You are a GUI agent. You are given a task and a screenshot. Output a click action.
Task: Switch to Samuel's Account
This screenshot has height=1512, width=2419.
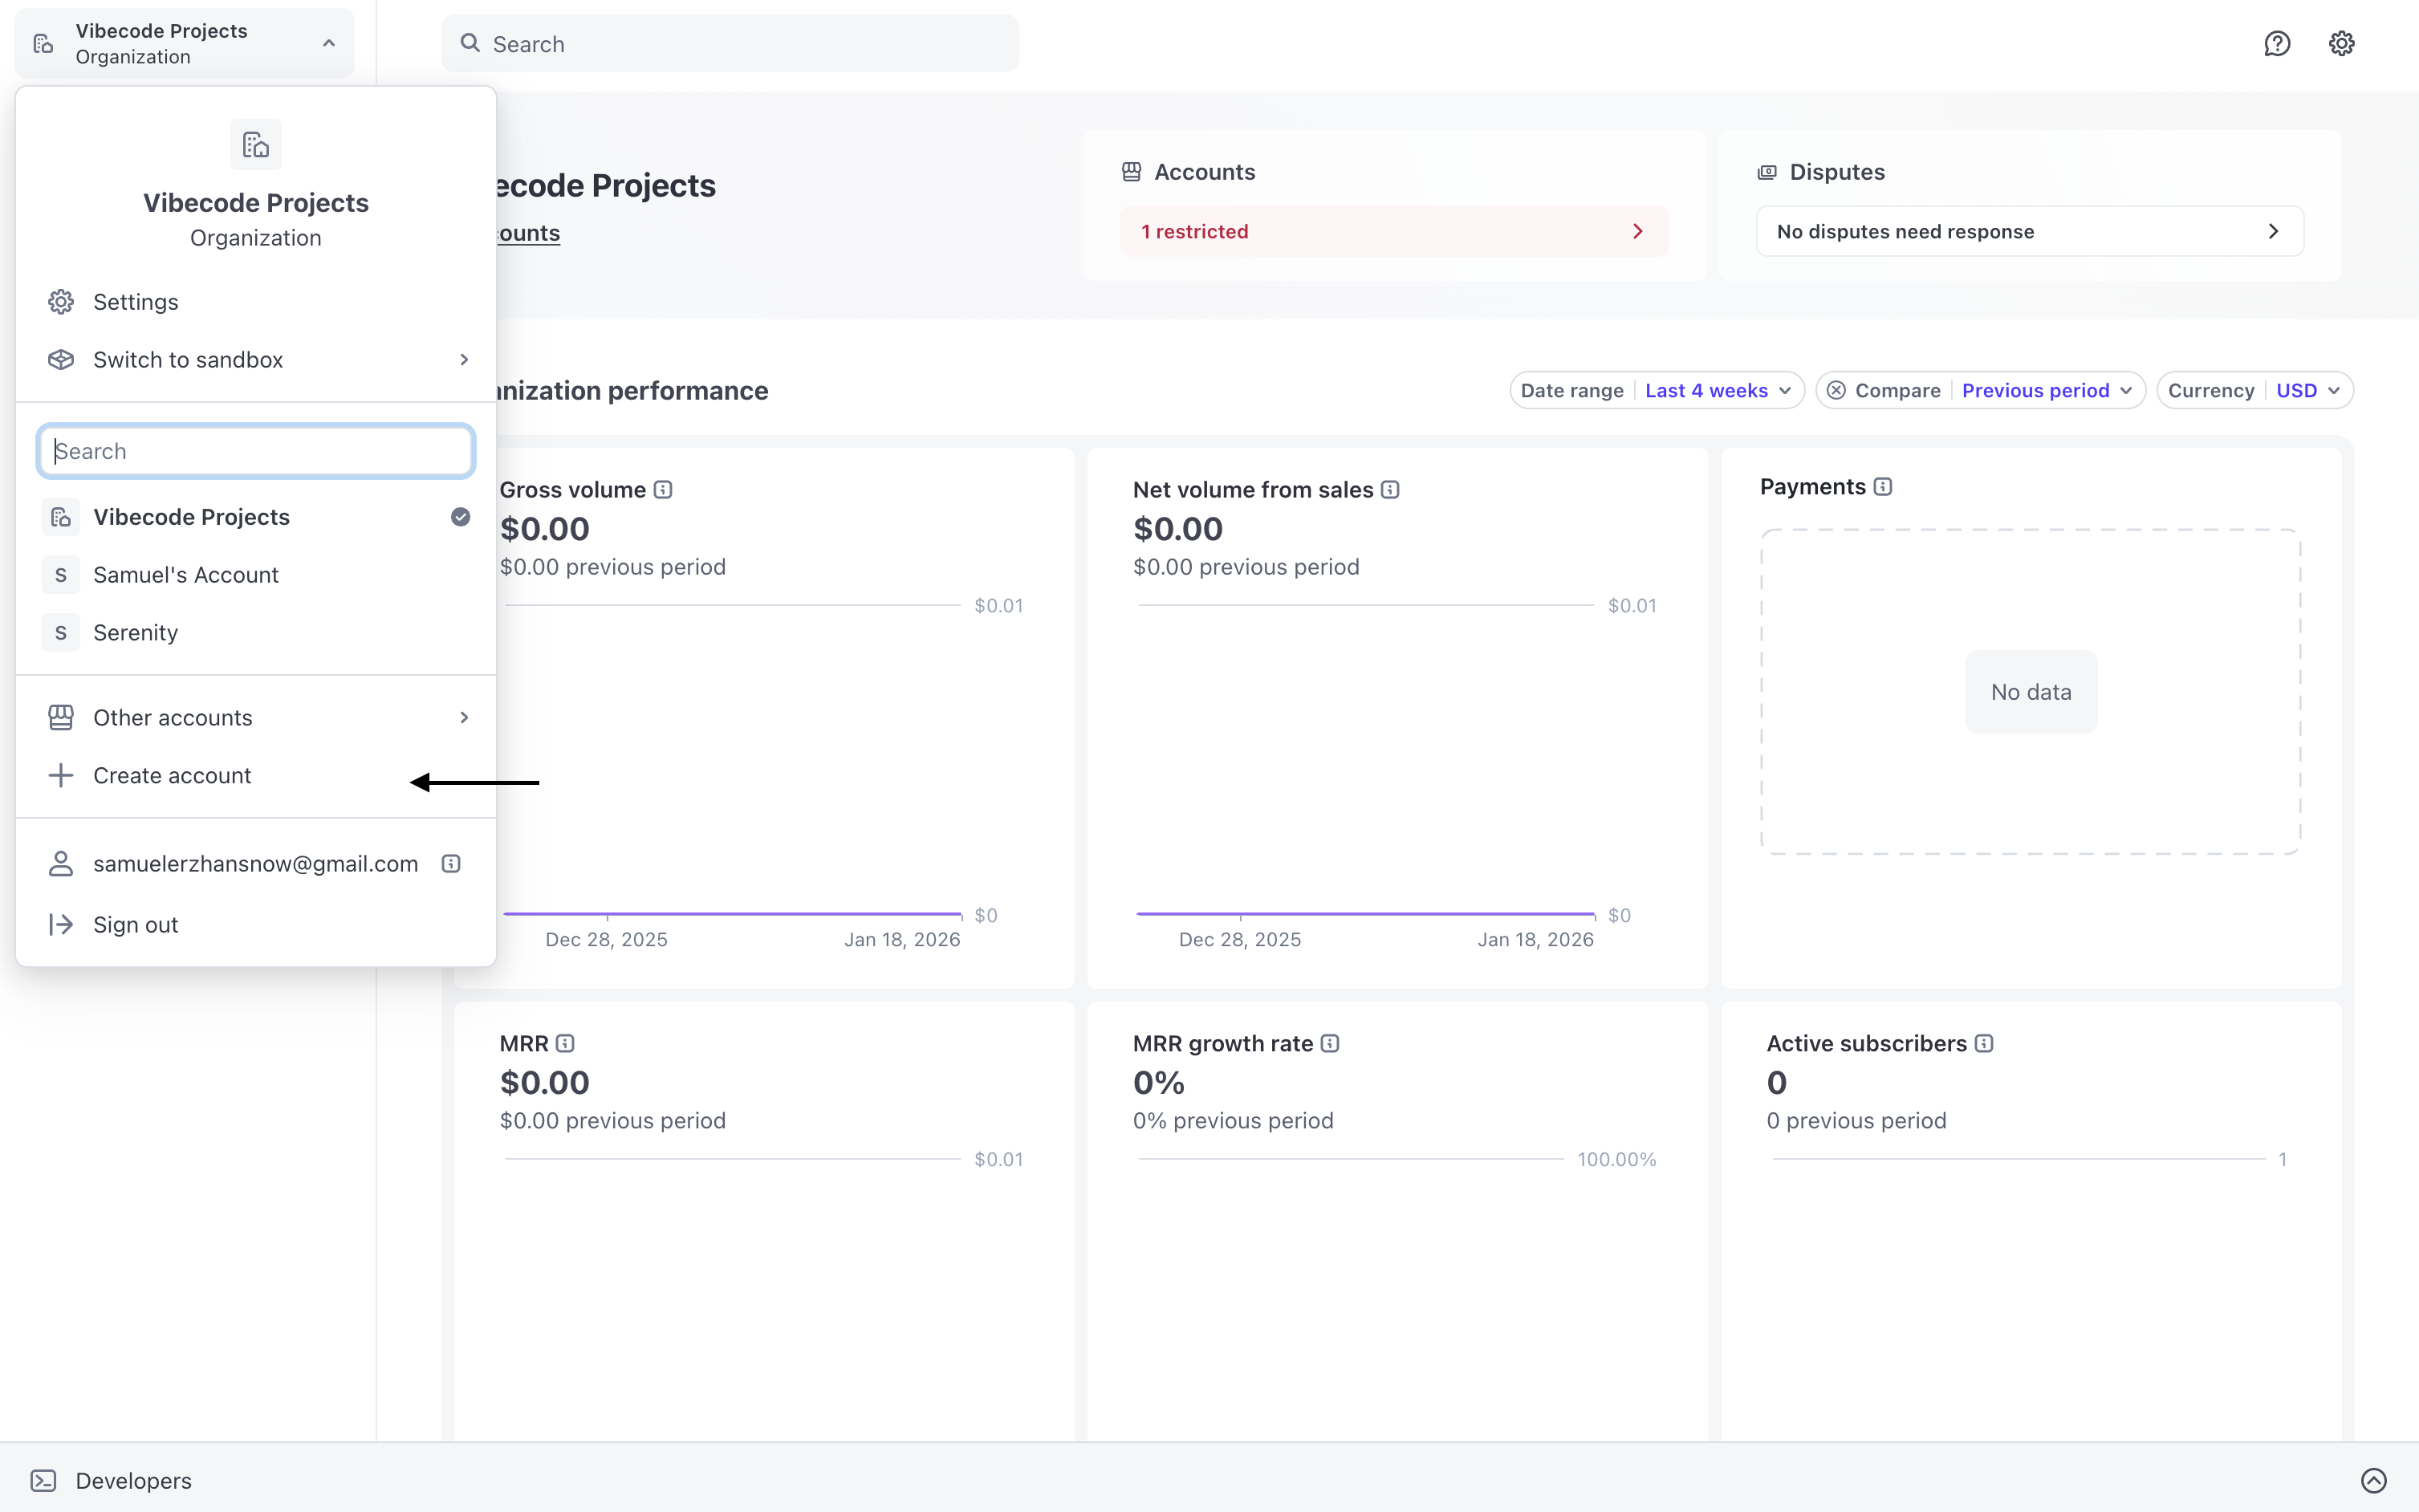186,575
